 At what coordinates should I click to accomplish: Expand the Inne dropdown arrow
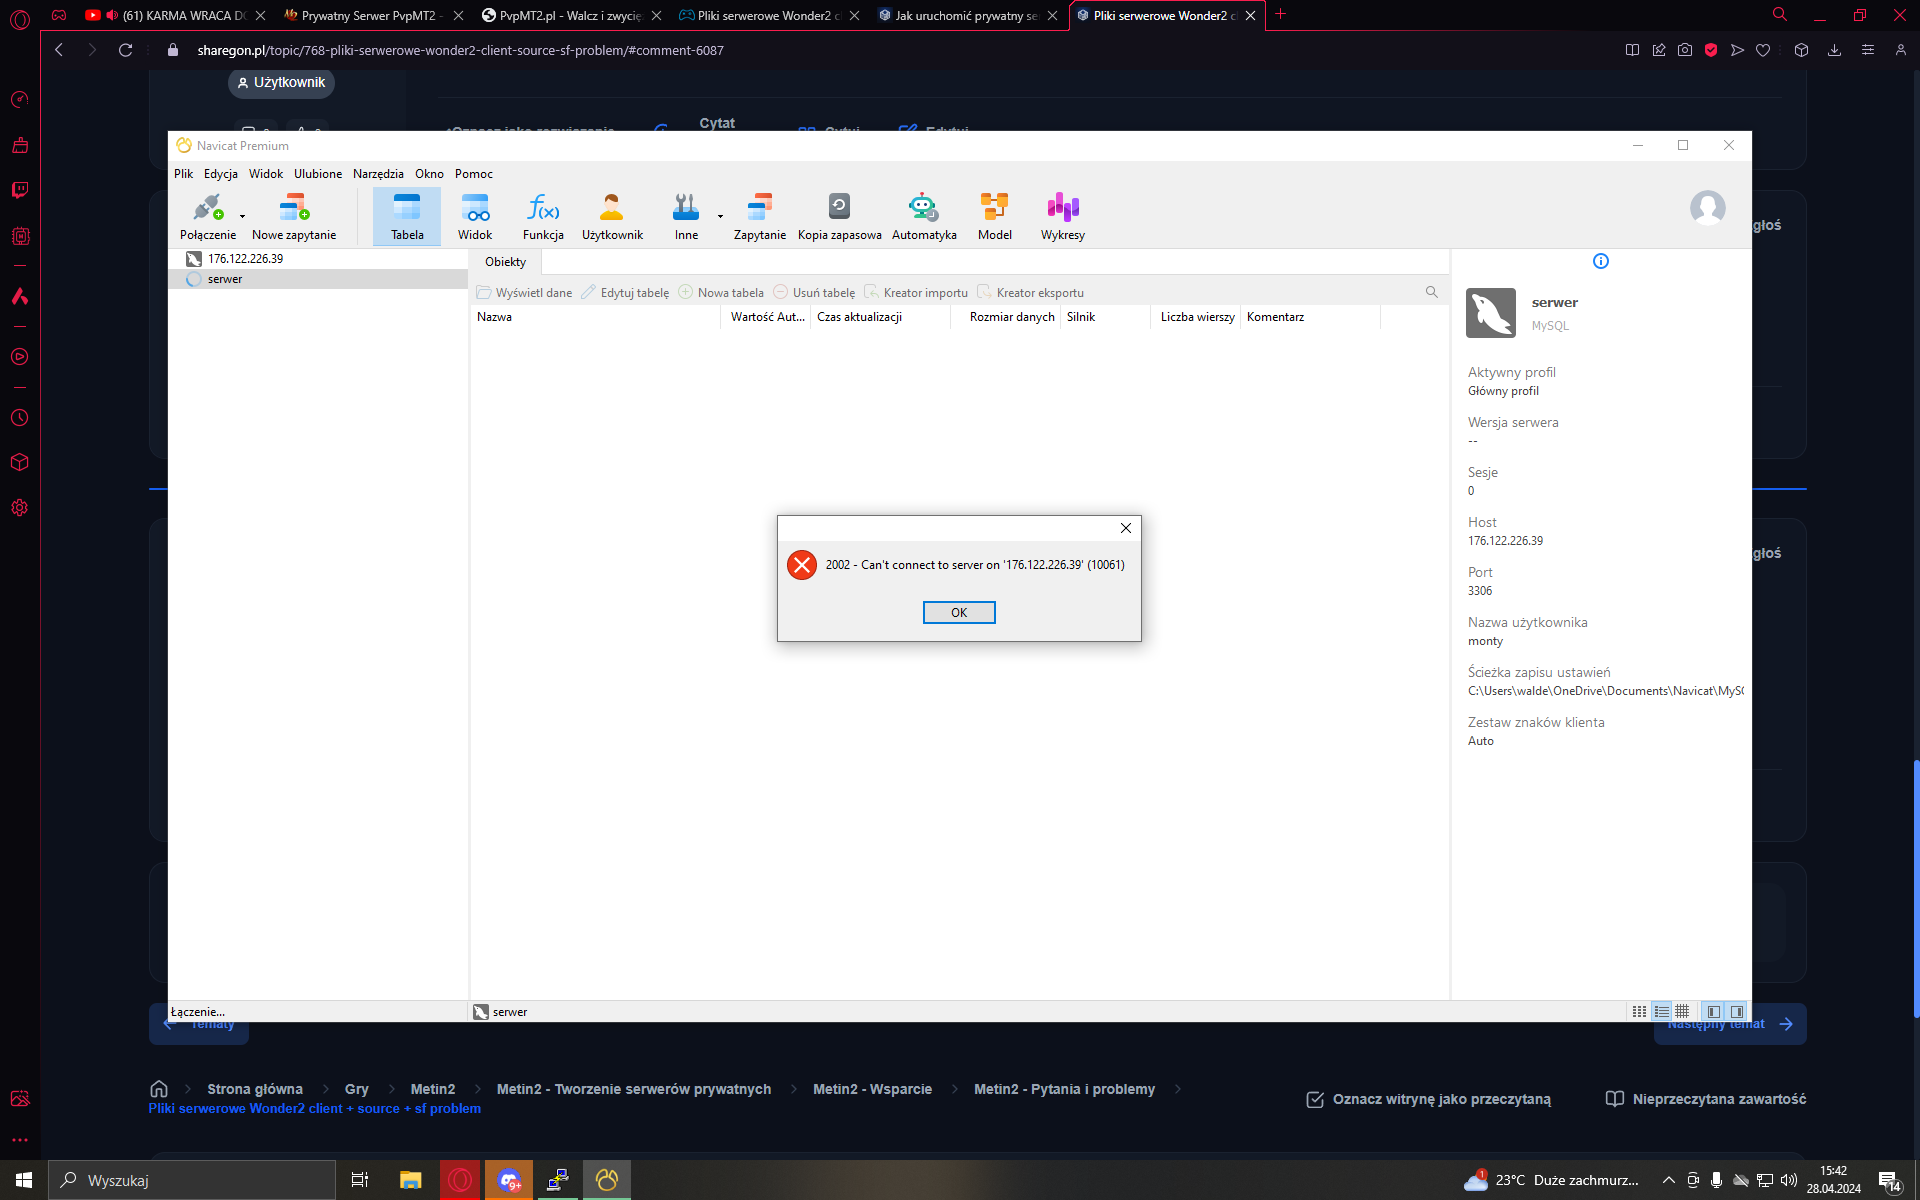pyautogui.click(x=720, y=216)
